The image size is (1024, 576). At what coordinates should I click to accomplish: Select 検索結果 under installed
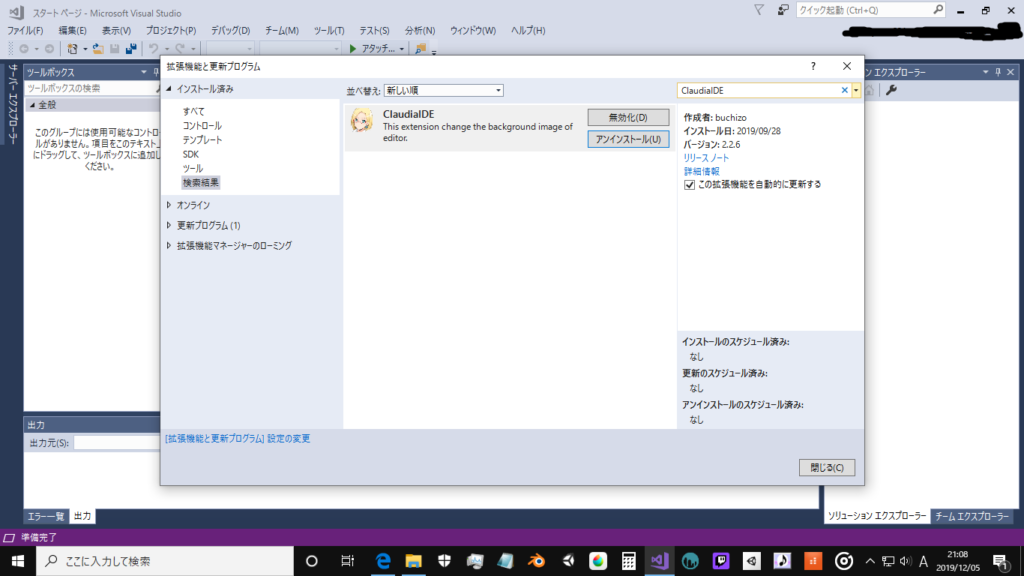(x=200, y=183)
